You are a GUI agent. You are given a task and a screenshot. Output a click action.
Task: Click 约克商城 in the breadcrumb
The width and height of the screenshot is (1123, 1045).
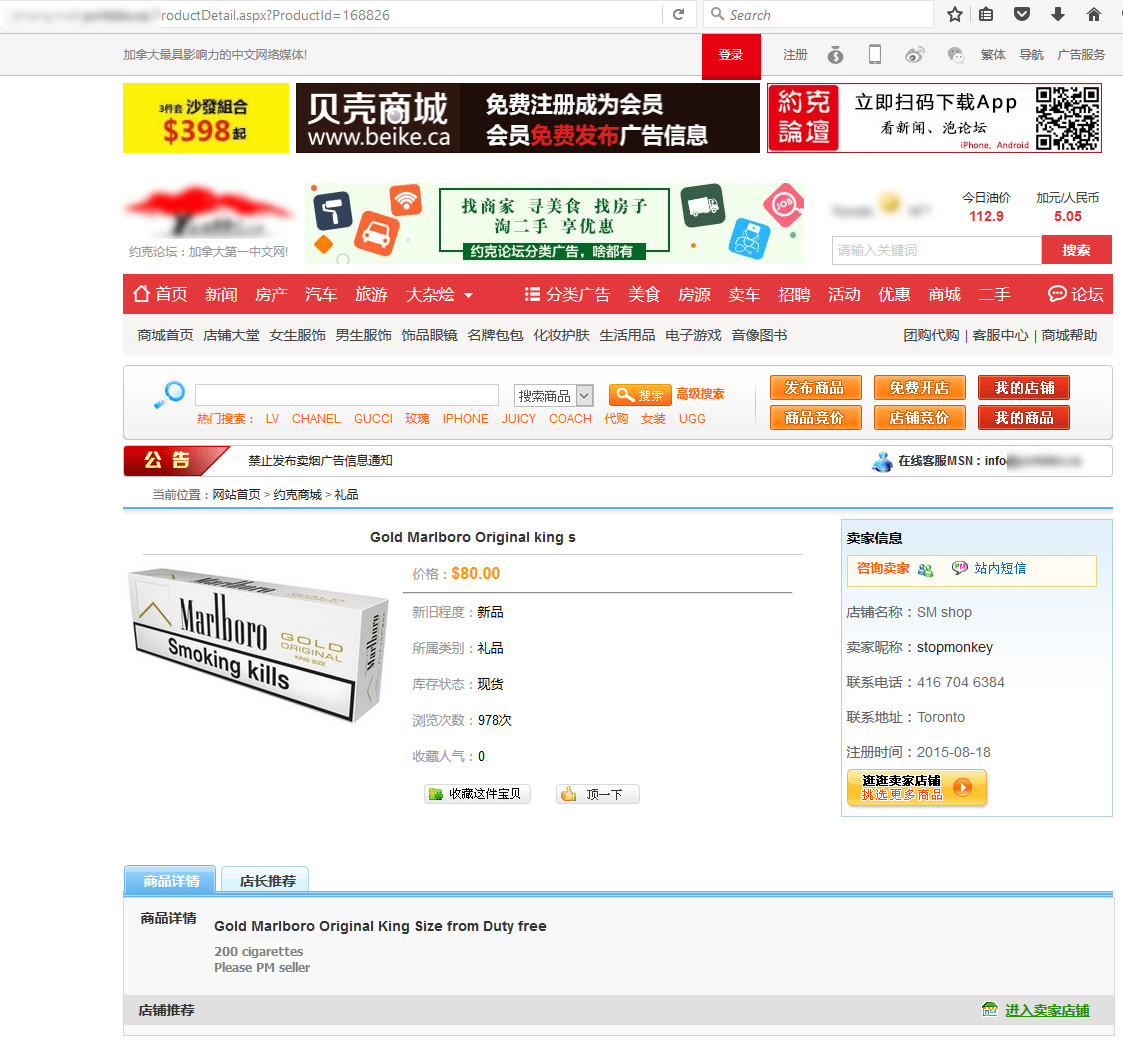point(297,495)
